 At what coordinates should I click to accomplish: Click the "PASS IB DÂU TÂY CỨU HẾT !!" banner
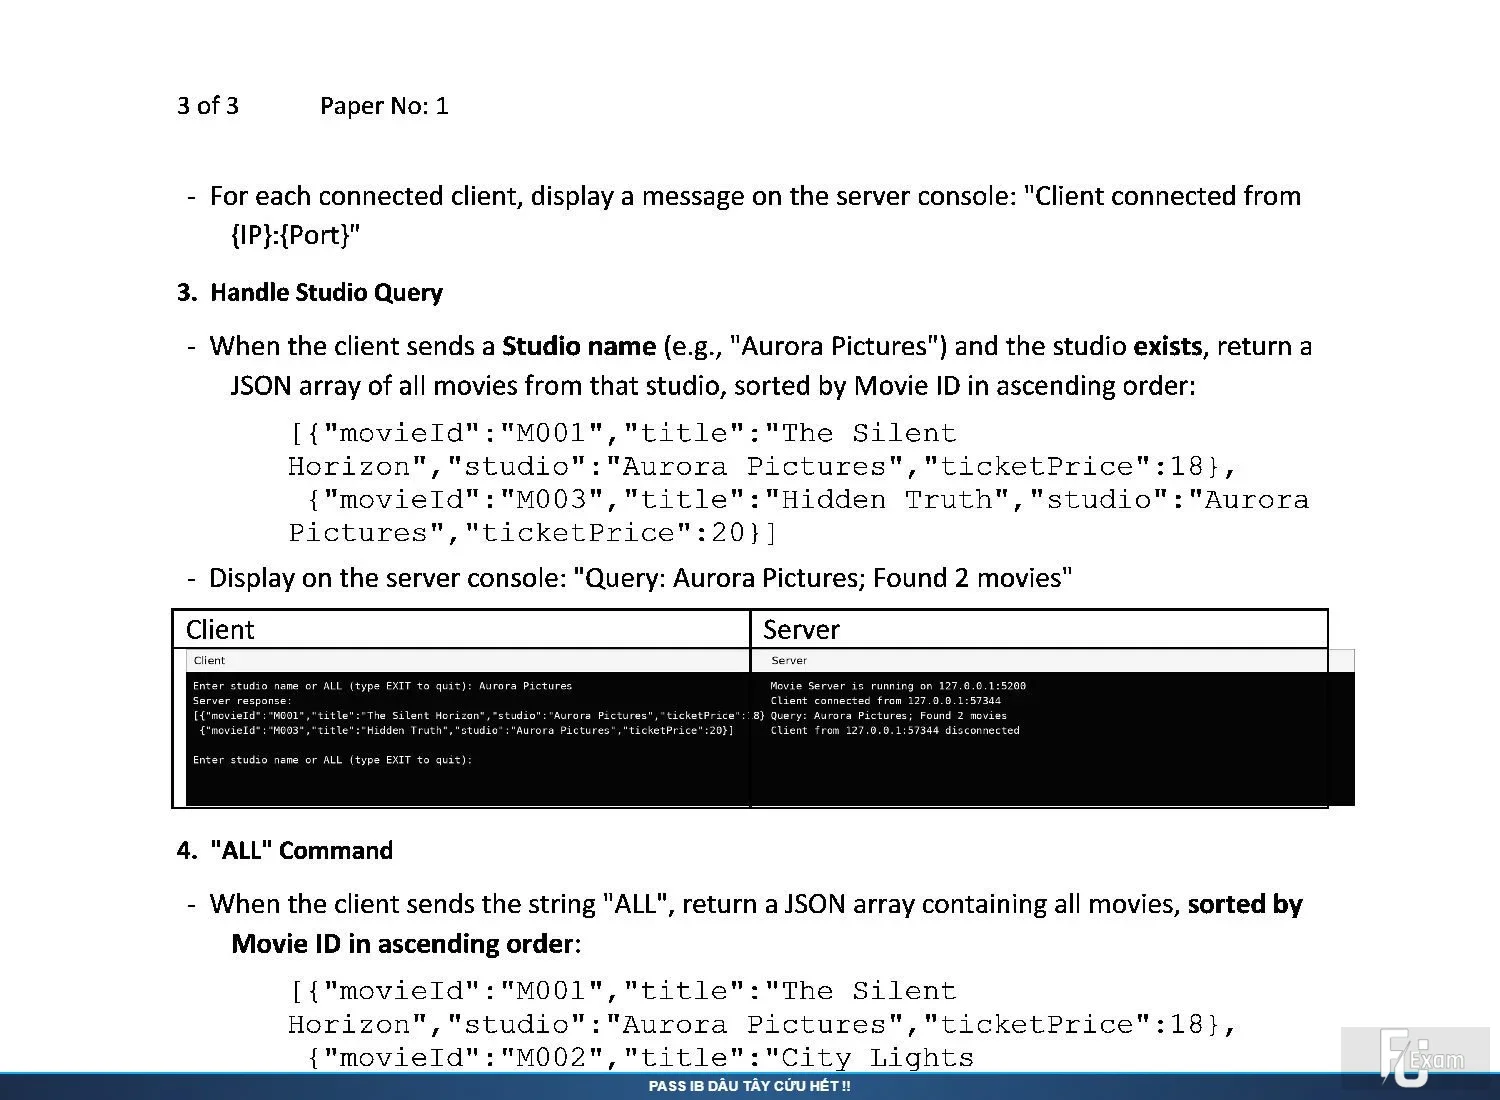750,1086
